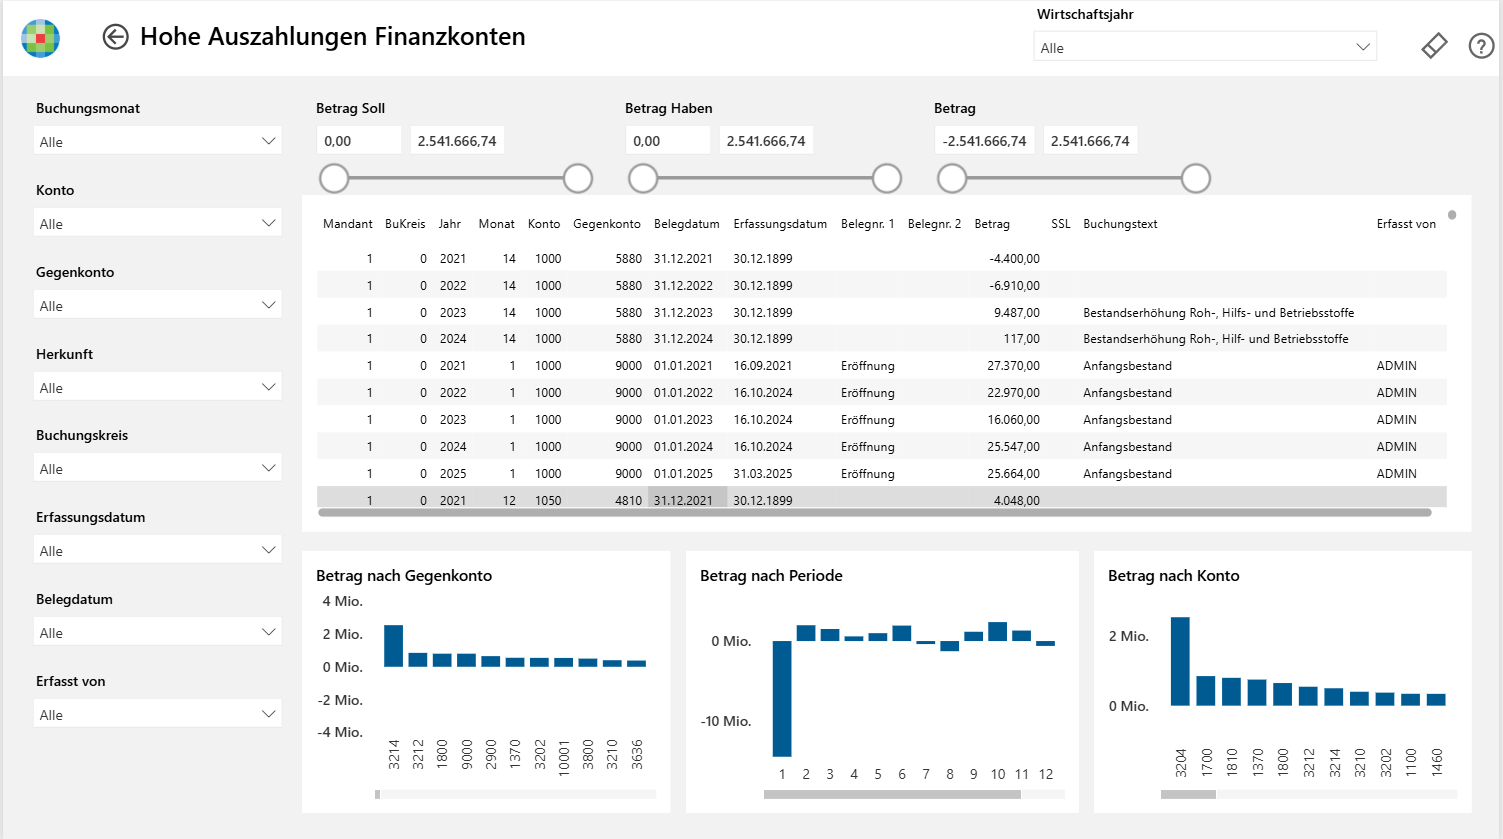Expand the Buchungskreis dropdown
1503x839 pixels.
158,468
